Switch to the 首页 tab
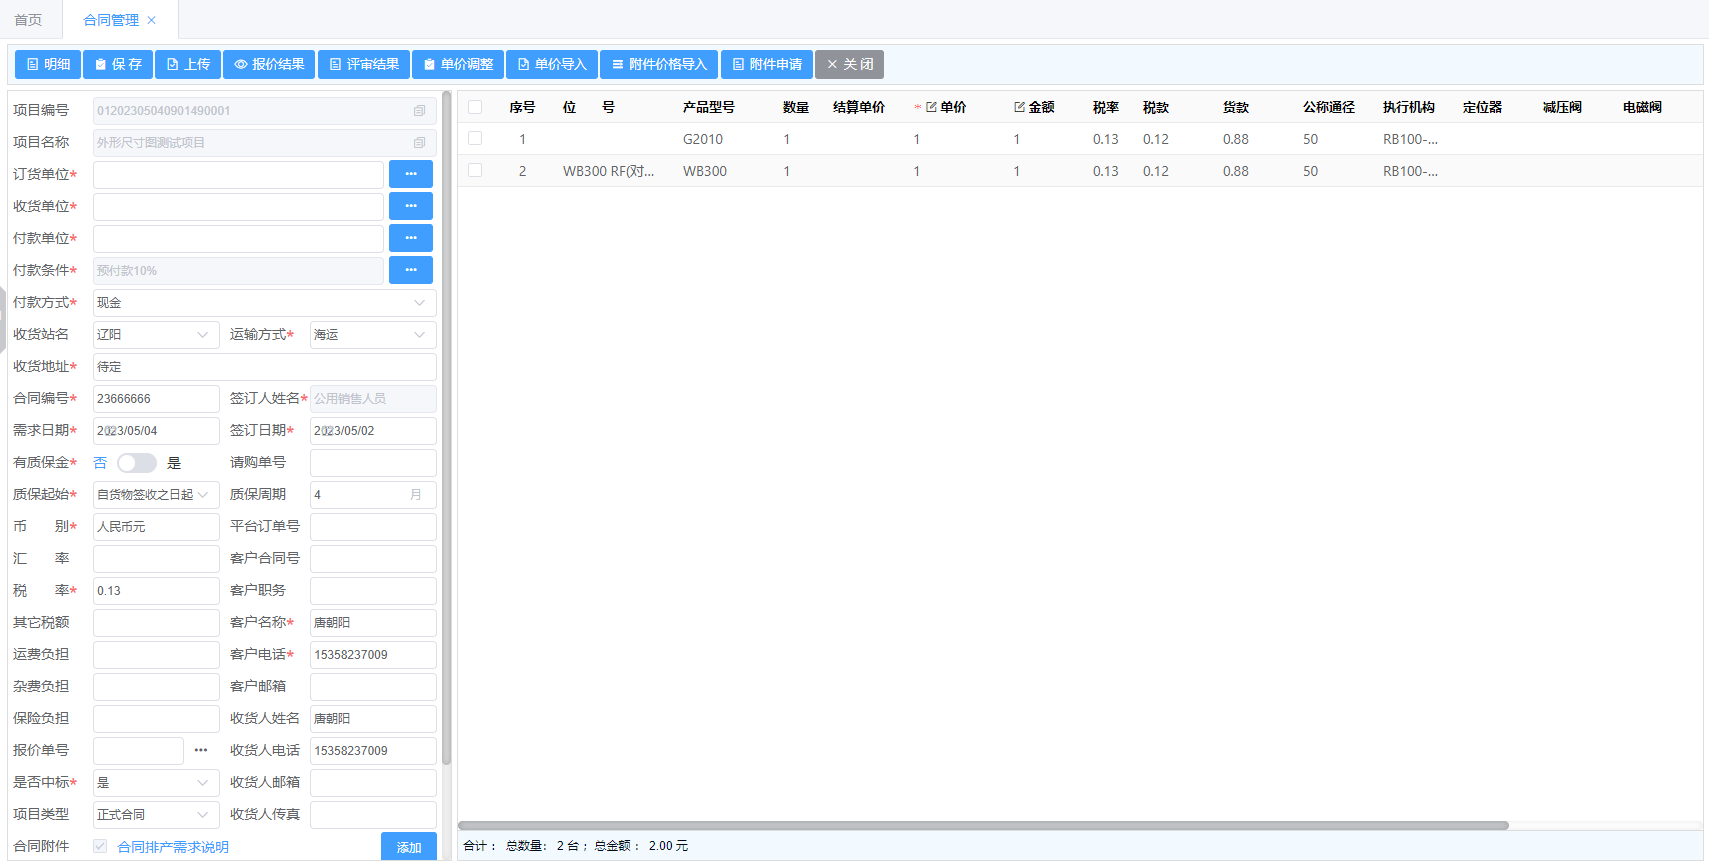 click(28, 20)
